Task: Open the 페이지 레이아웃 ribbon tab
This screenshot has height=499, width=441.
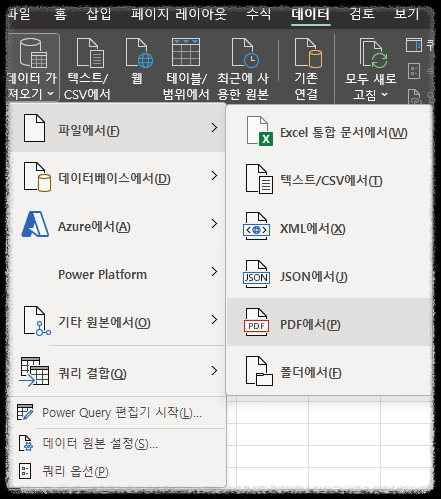Action: (x=178, y=14)
